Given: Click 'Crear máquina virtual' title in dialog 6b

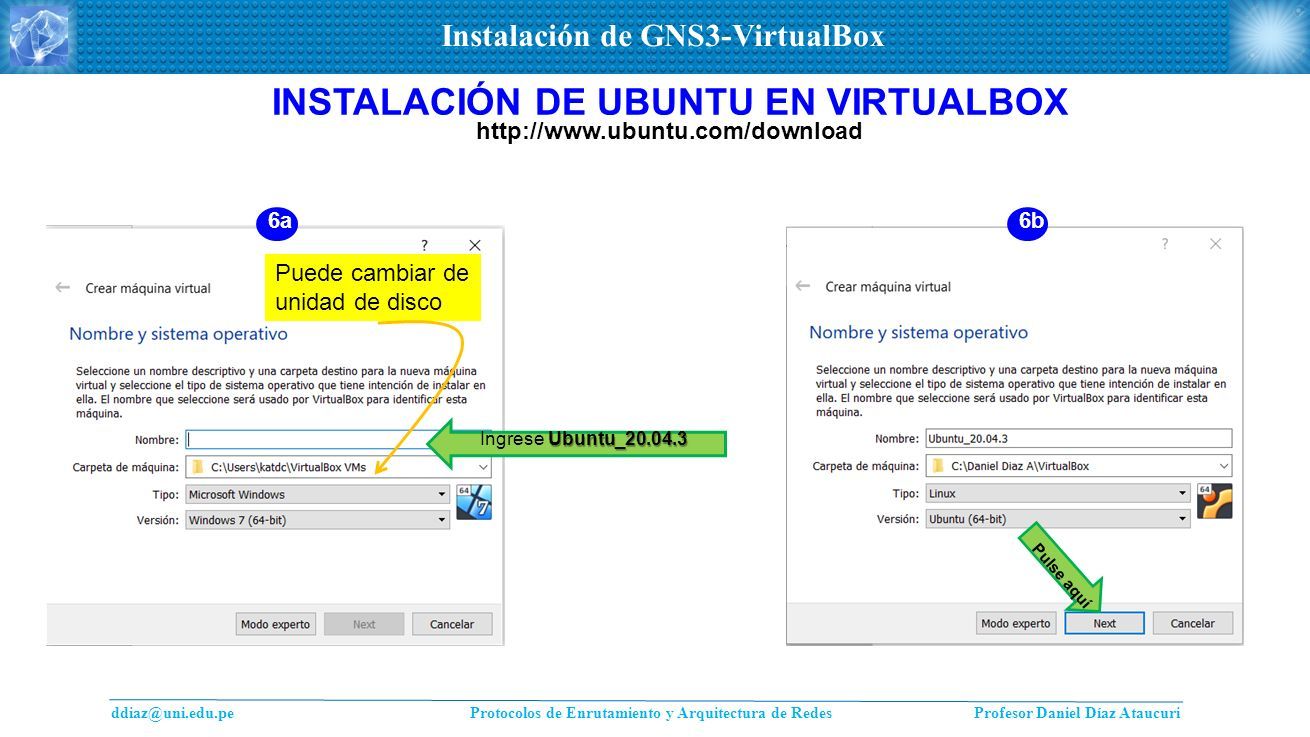Looking at the screenshot, I should tap(888, 286).
